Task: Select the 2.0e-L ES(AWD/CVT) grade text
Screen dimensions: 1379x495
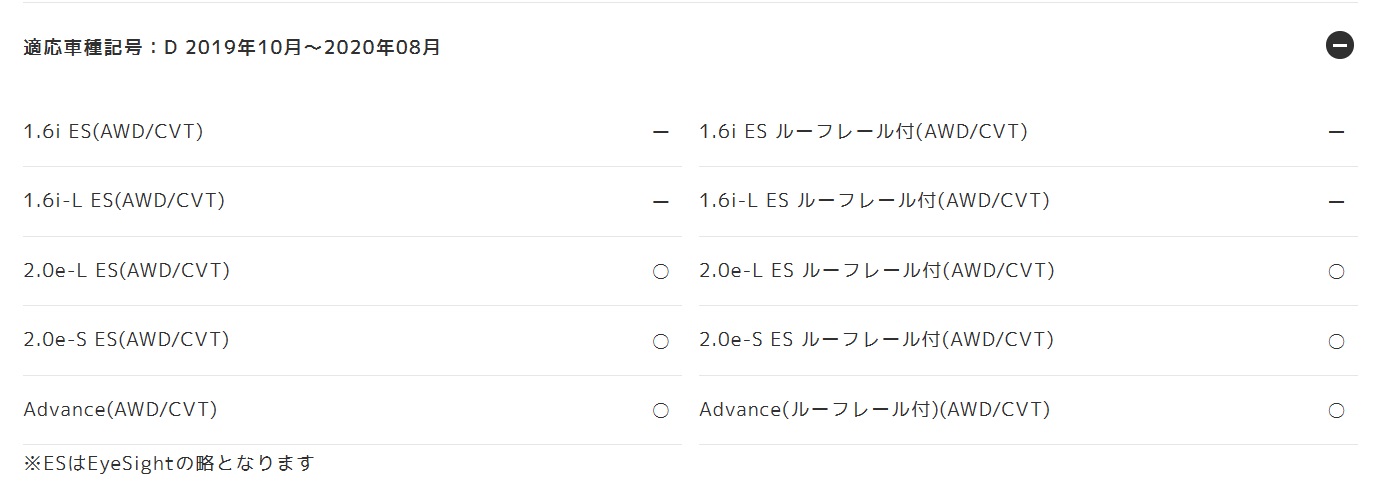Action: tap(127, 270)
